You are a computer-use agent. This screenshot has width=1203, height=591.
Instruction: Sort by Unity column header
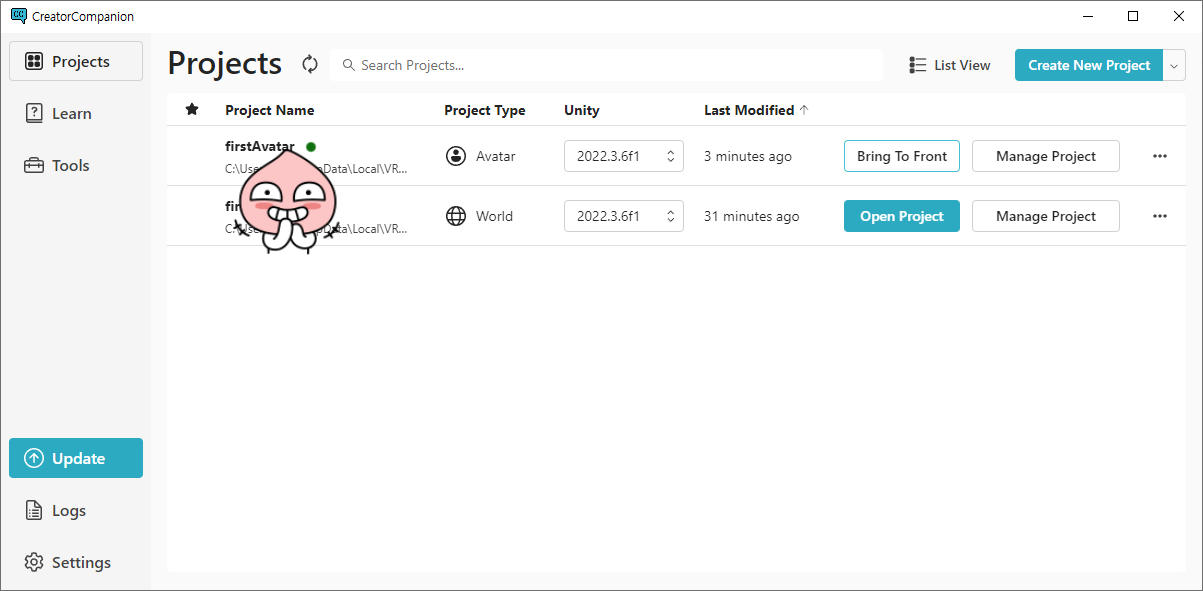coord(582,110)
